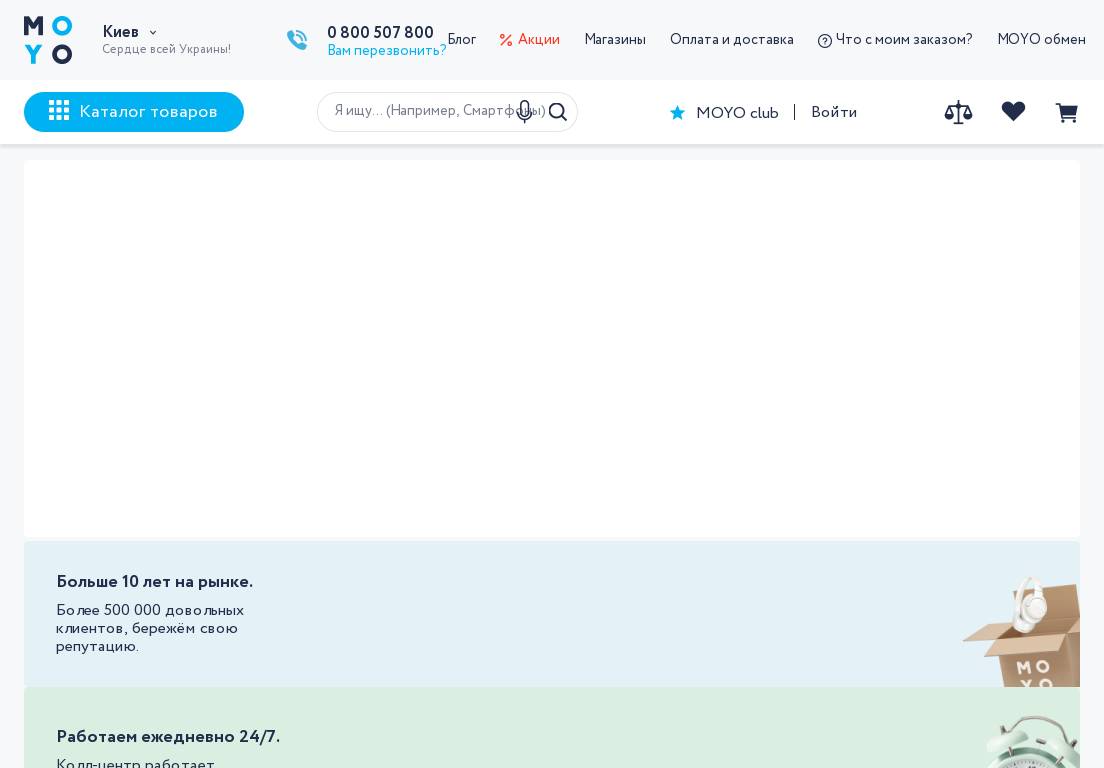Open MOYO обмен link

tap(1041, 40)
